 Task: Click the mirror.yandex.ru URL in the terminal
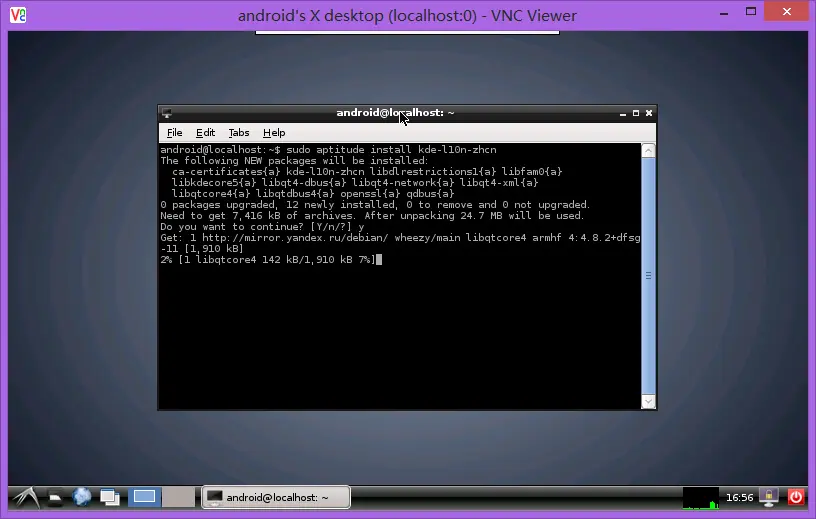pos(295,238)
